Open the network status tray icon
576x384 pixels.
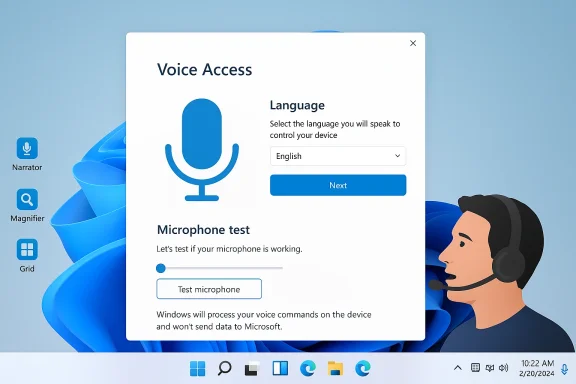[x=490, y=367]
